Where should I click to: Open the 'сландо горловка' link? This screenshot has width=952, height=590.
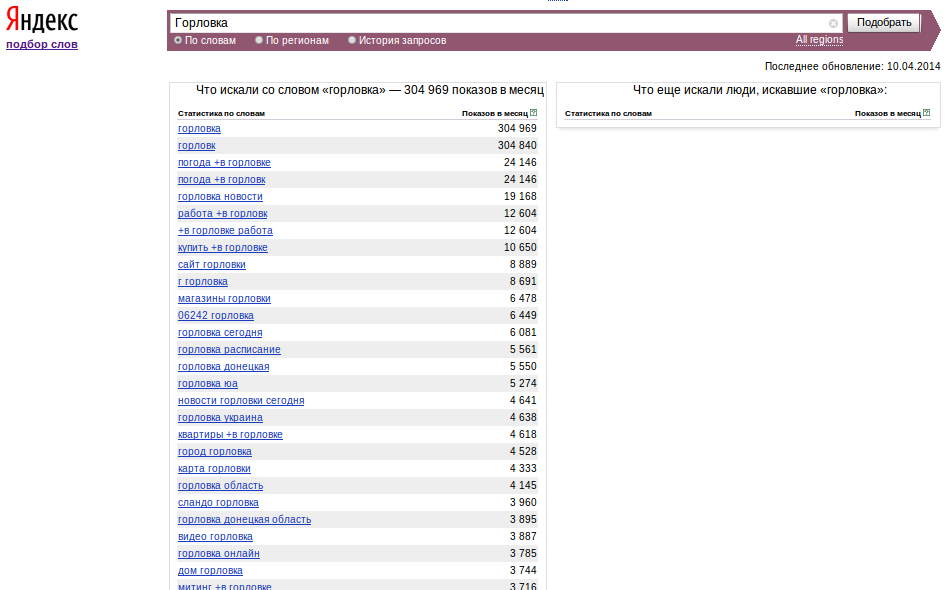pyautogui.click(x=218, y=503)
